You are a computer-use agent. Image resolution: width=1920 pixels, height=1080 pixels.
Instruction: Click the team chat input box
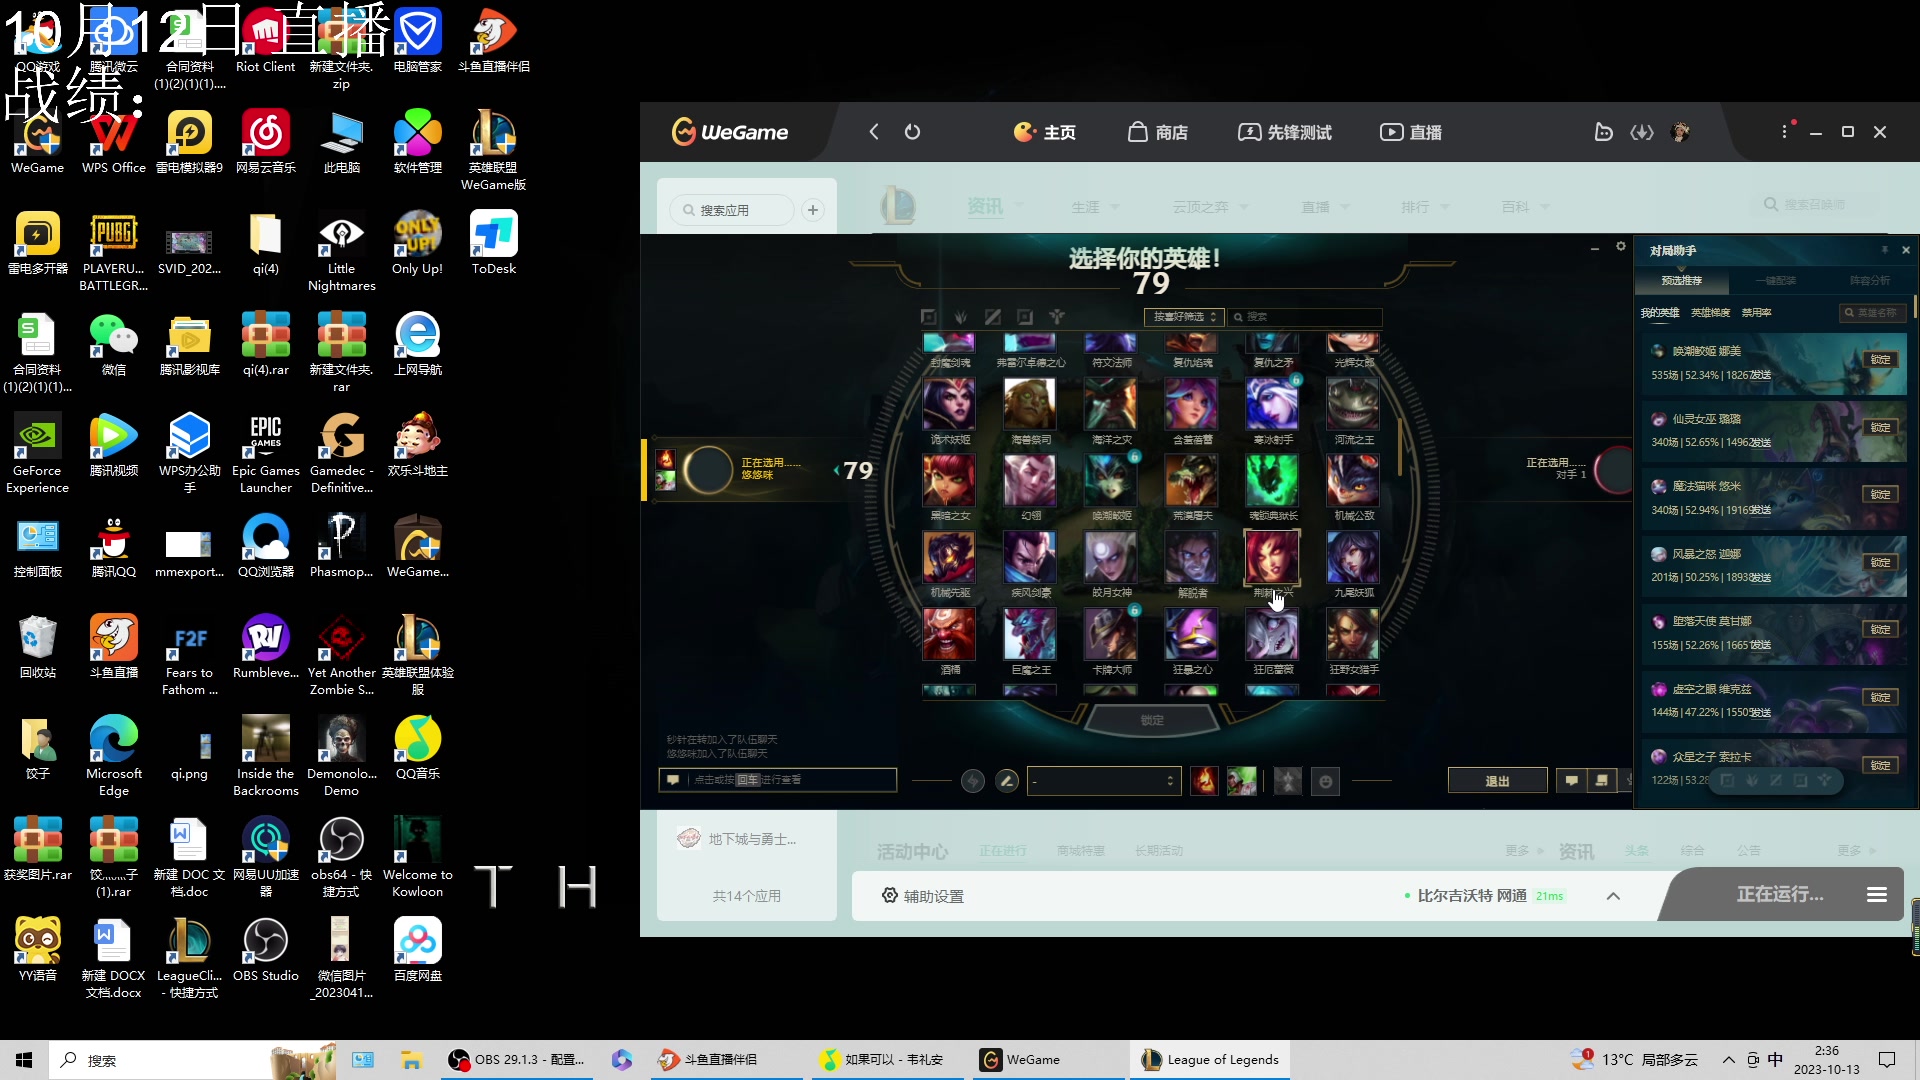[778, 780]
